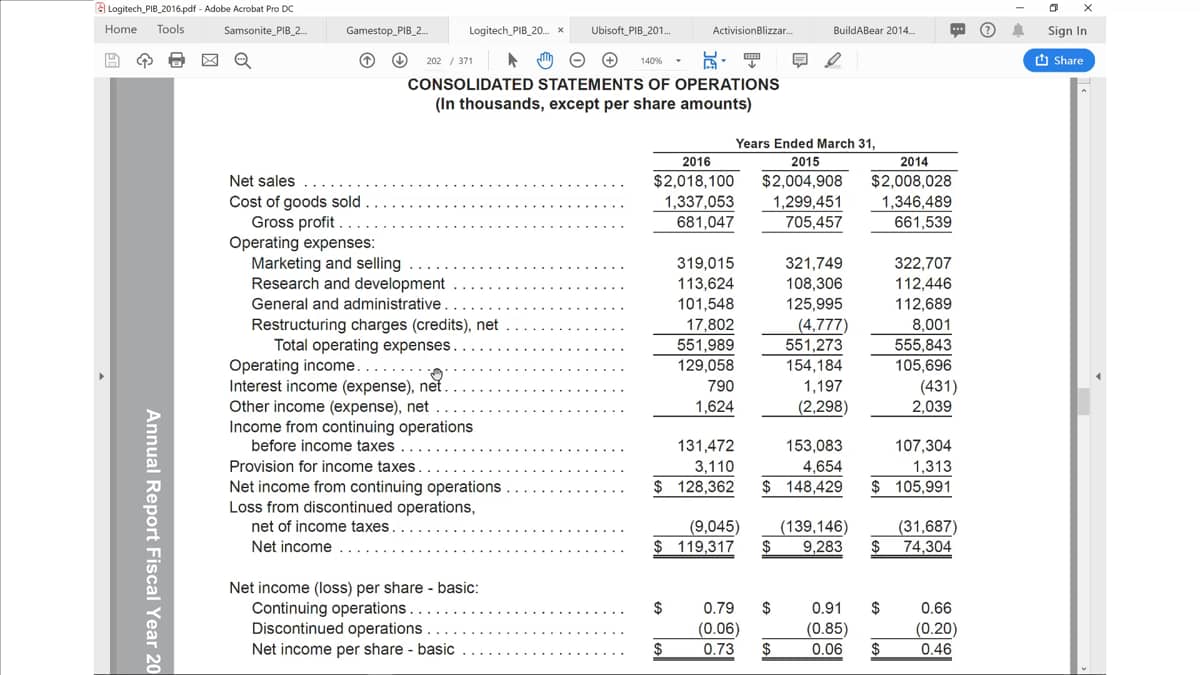Zoom in with plus icon
This screenshot has height=675, width=1200.
[608, 60]
